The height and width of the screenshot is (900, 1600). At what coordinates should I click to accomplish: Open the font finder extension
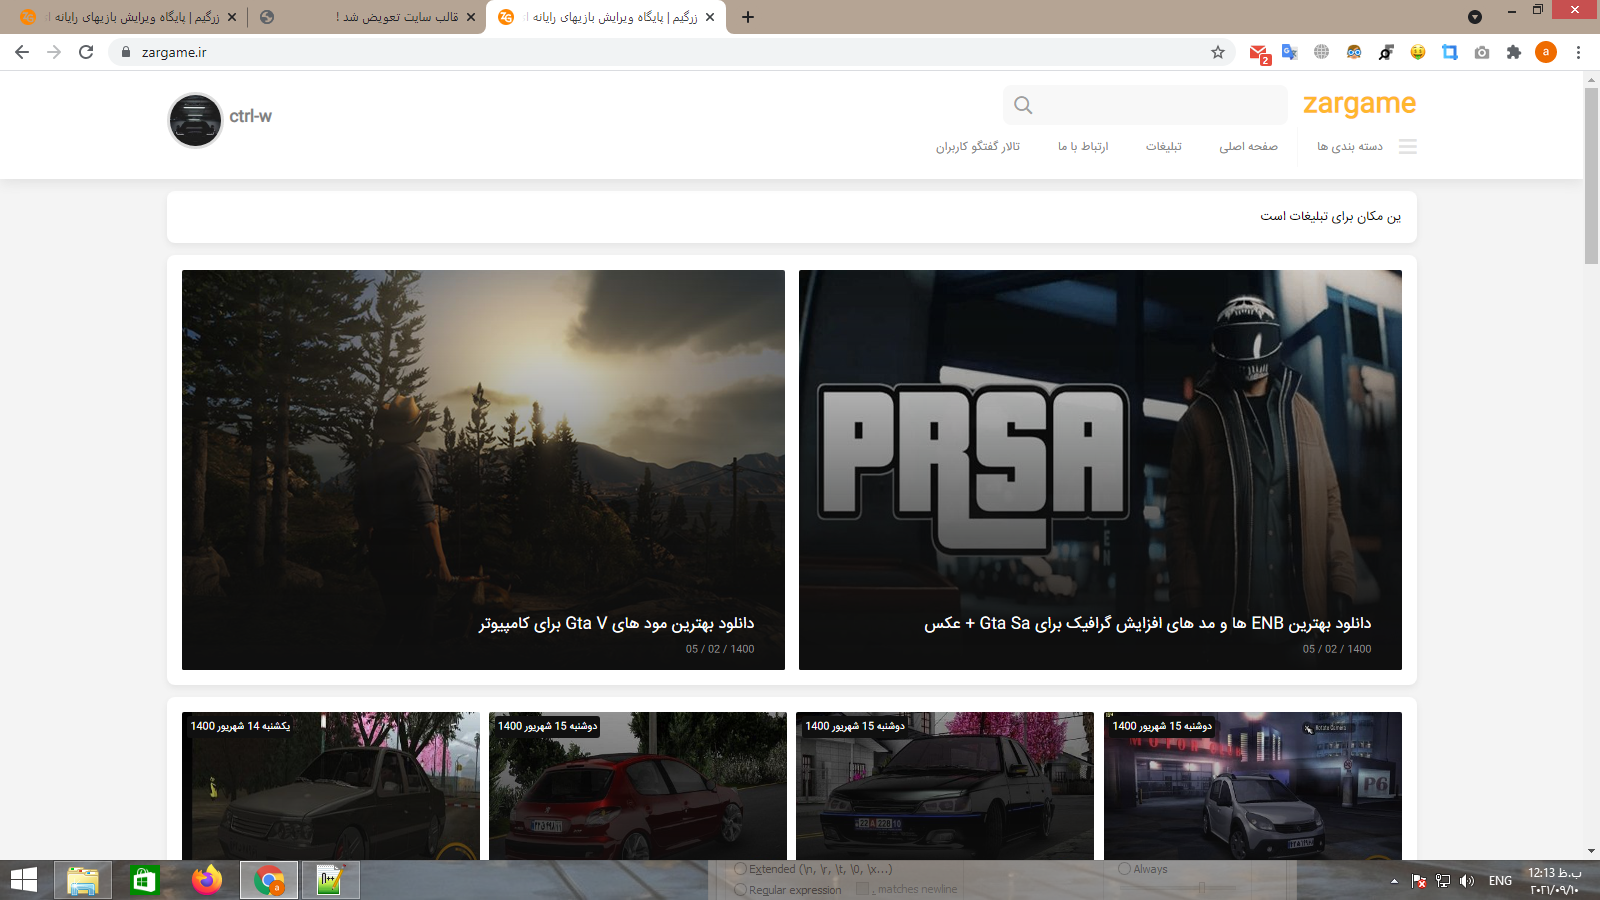pyautogui.click(x=1386, y=52)
